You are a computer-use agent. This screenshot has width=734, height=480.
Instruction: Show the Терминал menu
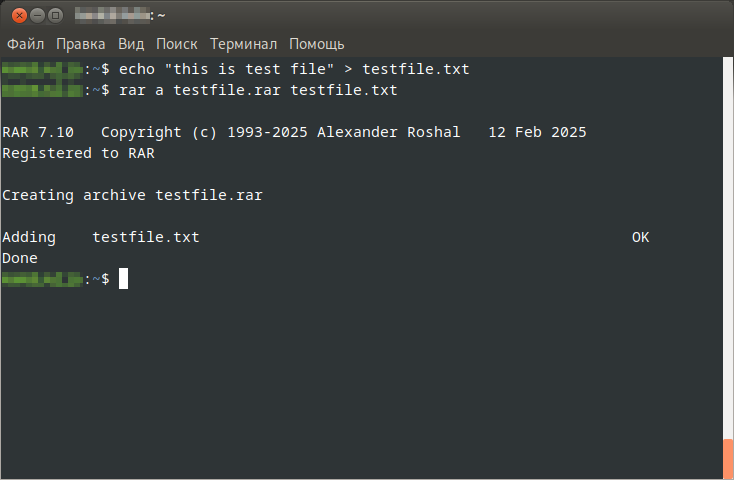pos(243,44)
